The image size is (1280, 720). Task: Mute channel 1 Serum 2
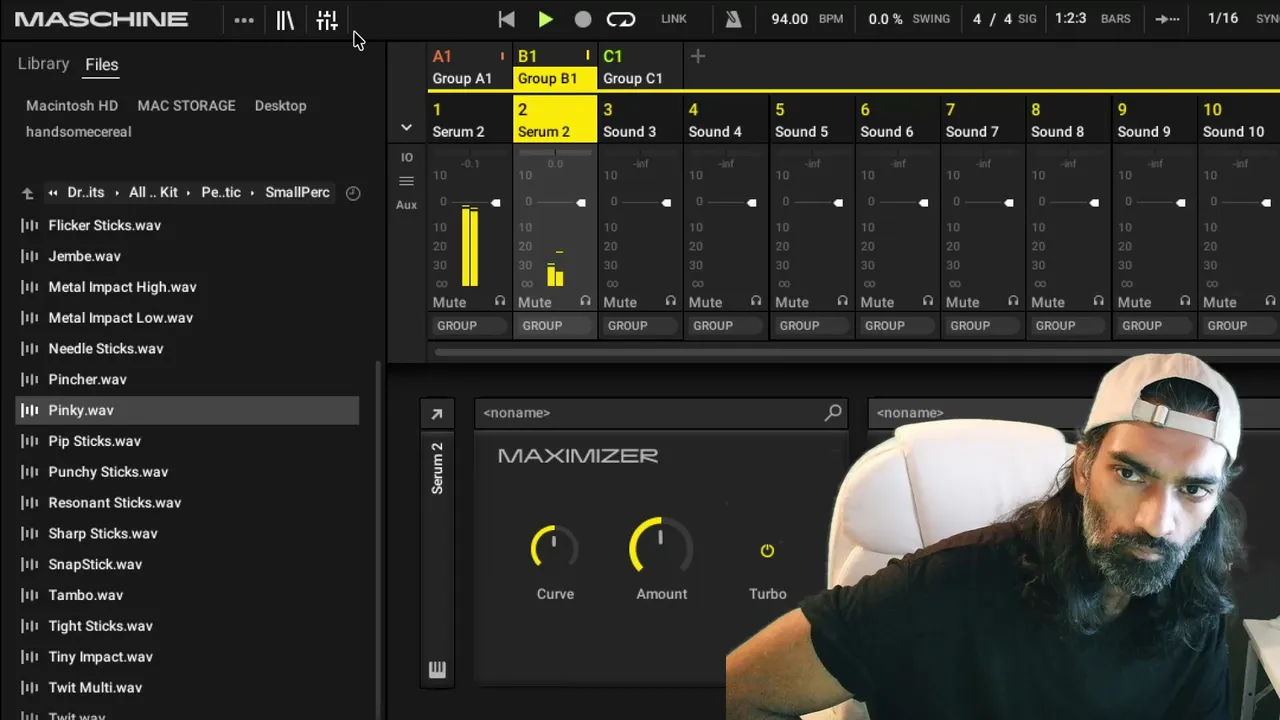(449, 302)
